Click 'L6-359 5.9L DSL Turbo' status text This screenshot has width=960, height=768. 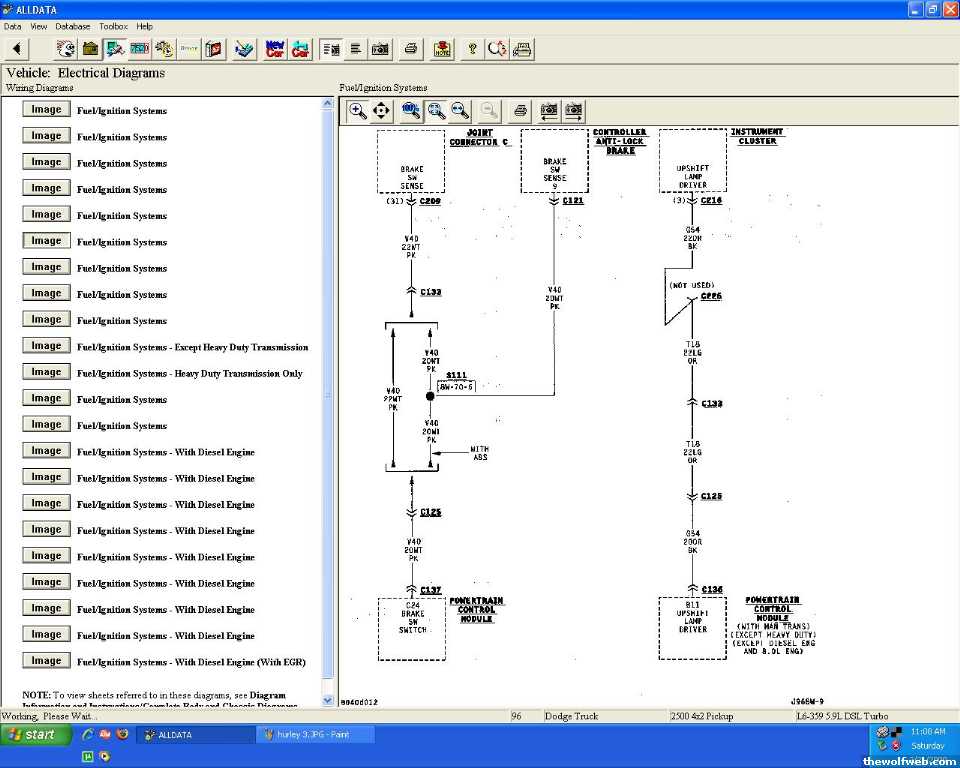click(x=842, y=716)
